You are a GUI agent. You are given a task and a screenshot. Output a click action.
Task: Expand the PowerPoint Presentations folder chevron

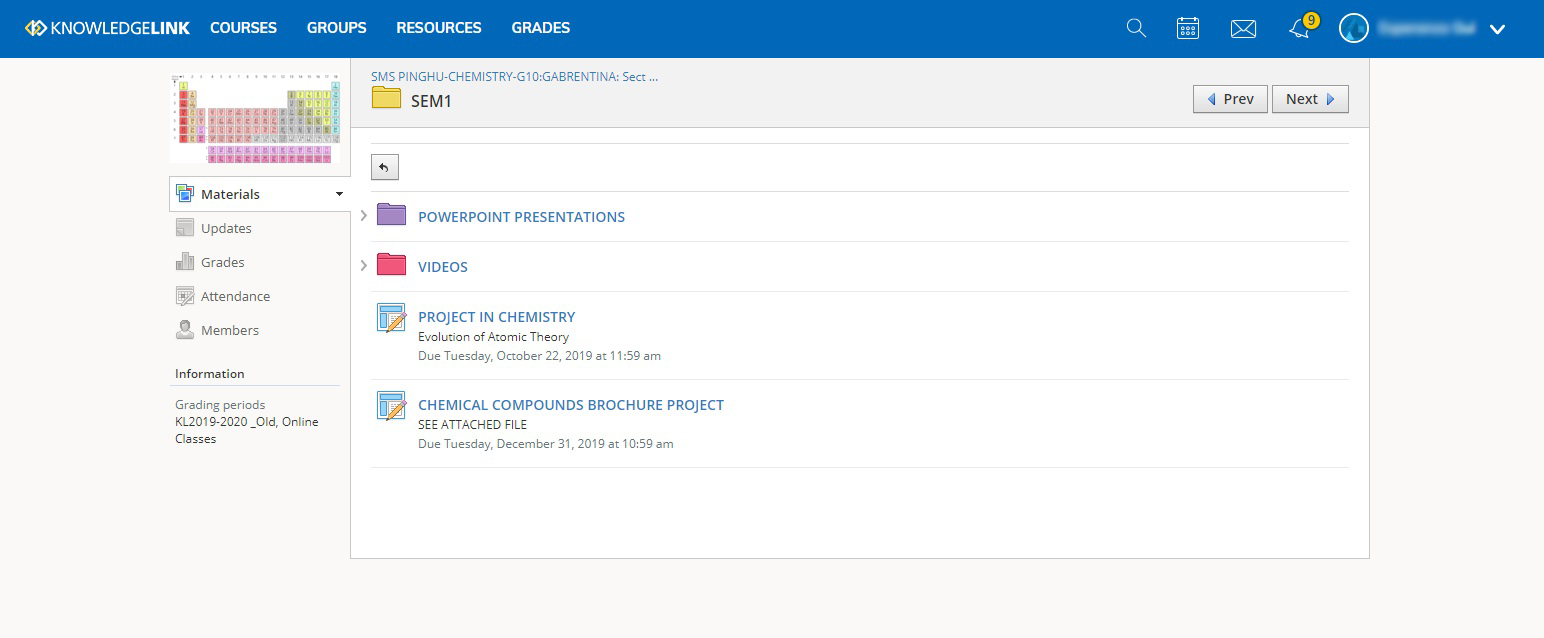point(363,216)
